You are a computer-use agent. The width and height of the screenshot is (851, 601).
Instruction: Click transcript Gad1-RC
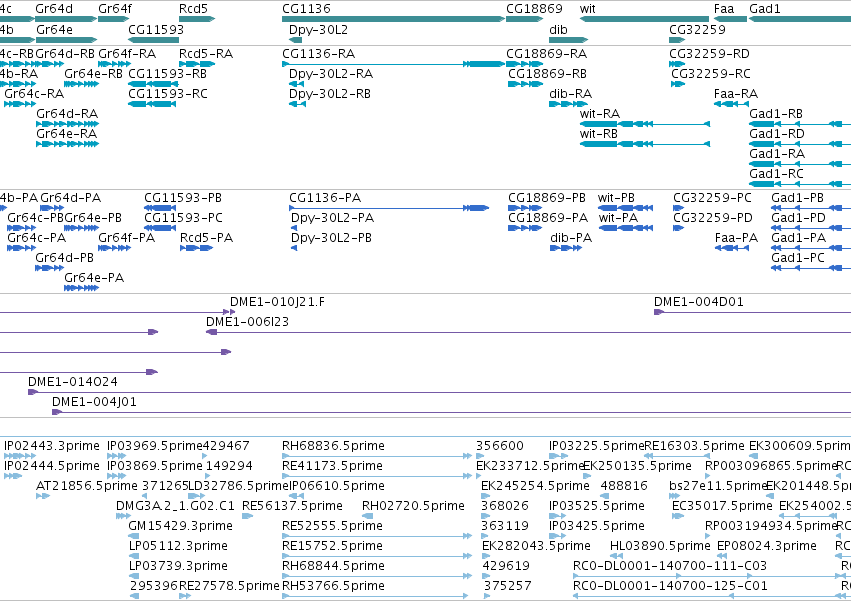tap(800, 185)
